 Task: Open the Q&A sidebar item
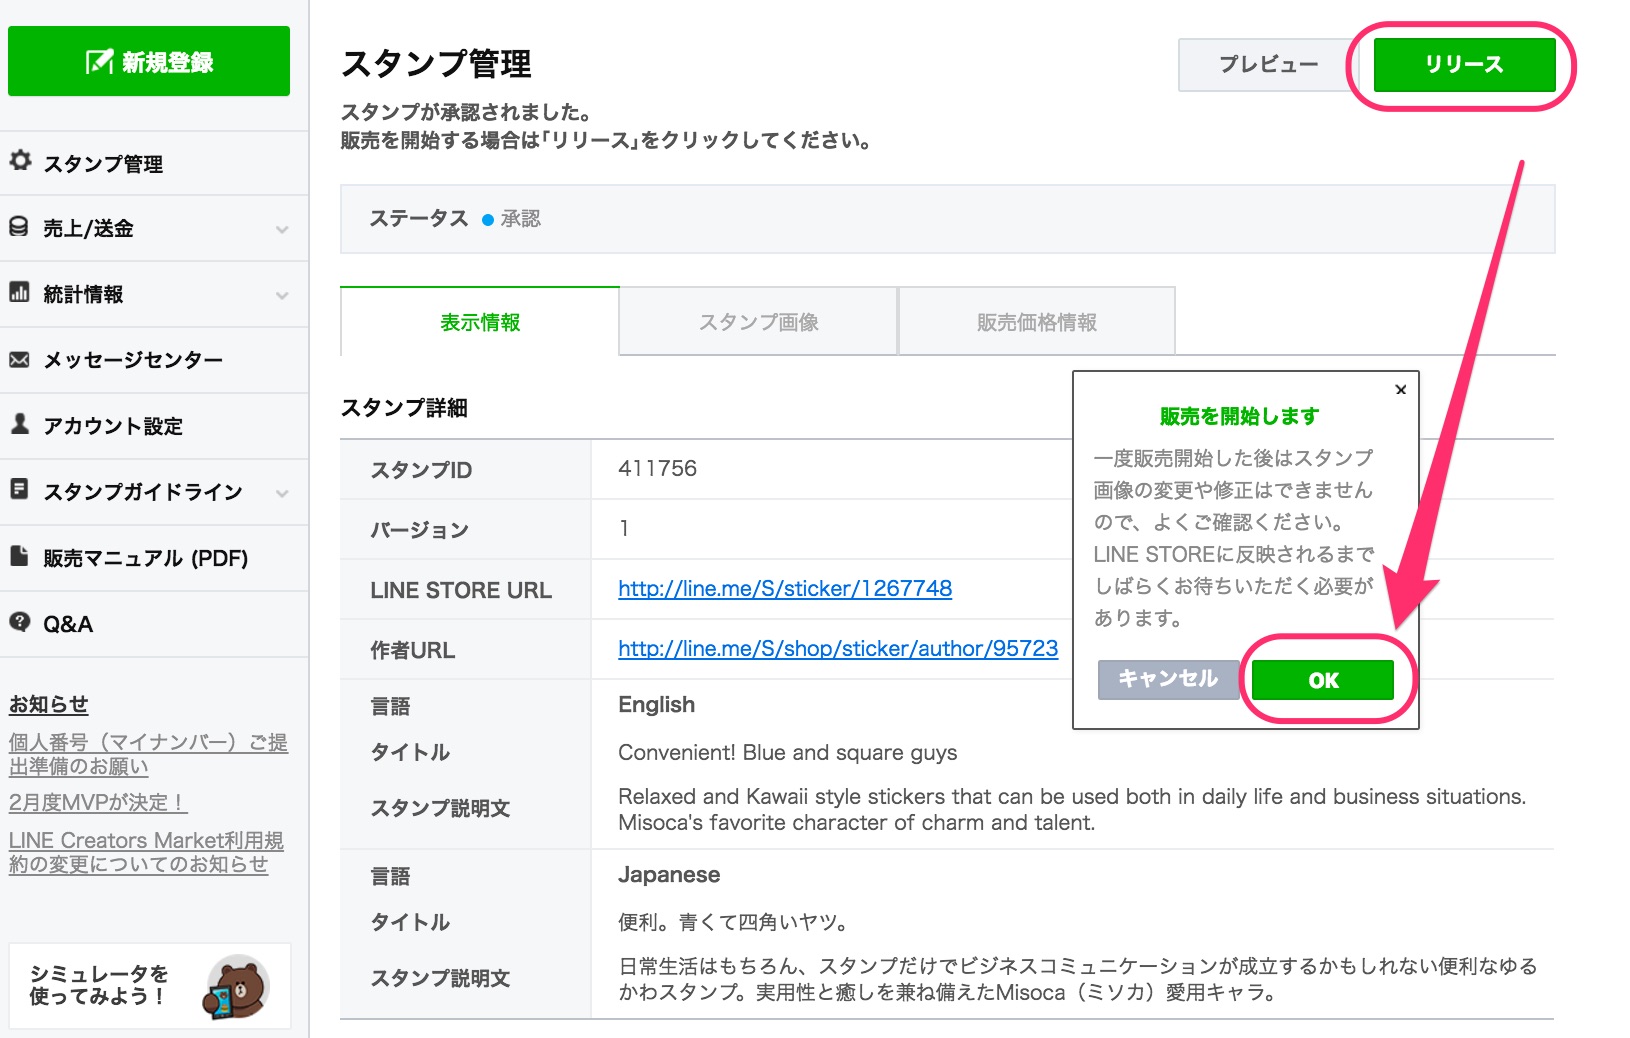[154, 624]
